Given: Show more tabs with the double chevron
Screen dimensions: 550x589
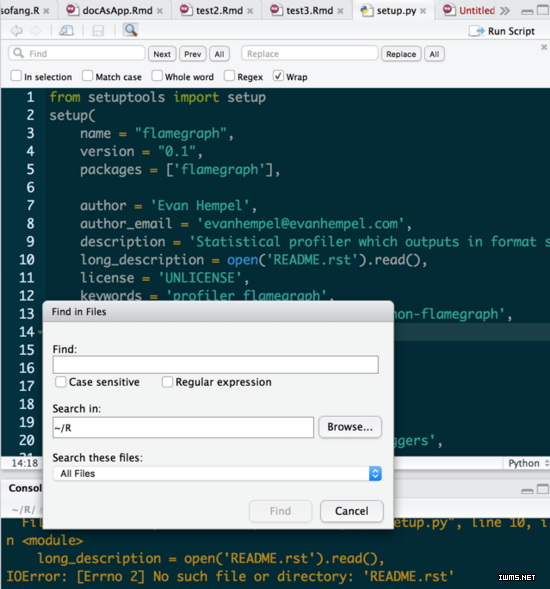Looking at the screenshot, I should point(505,11).
